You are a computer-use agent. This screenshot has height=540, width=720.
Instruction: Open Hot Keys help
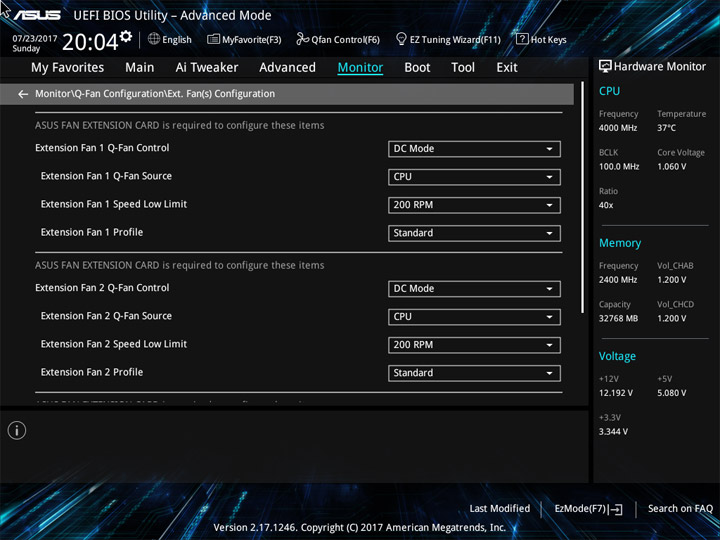(x=541, y=39)
